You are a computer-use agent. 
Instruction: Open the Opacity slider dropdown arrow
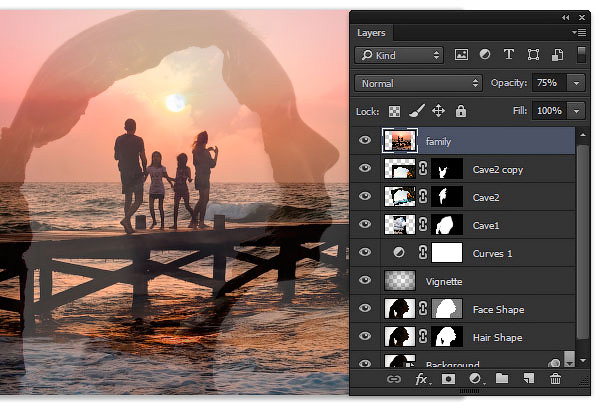coord(576,83)
